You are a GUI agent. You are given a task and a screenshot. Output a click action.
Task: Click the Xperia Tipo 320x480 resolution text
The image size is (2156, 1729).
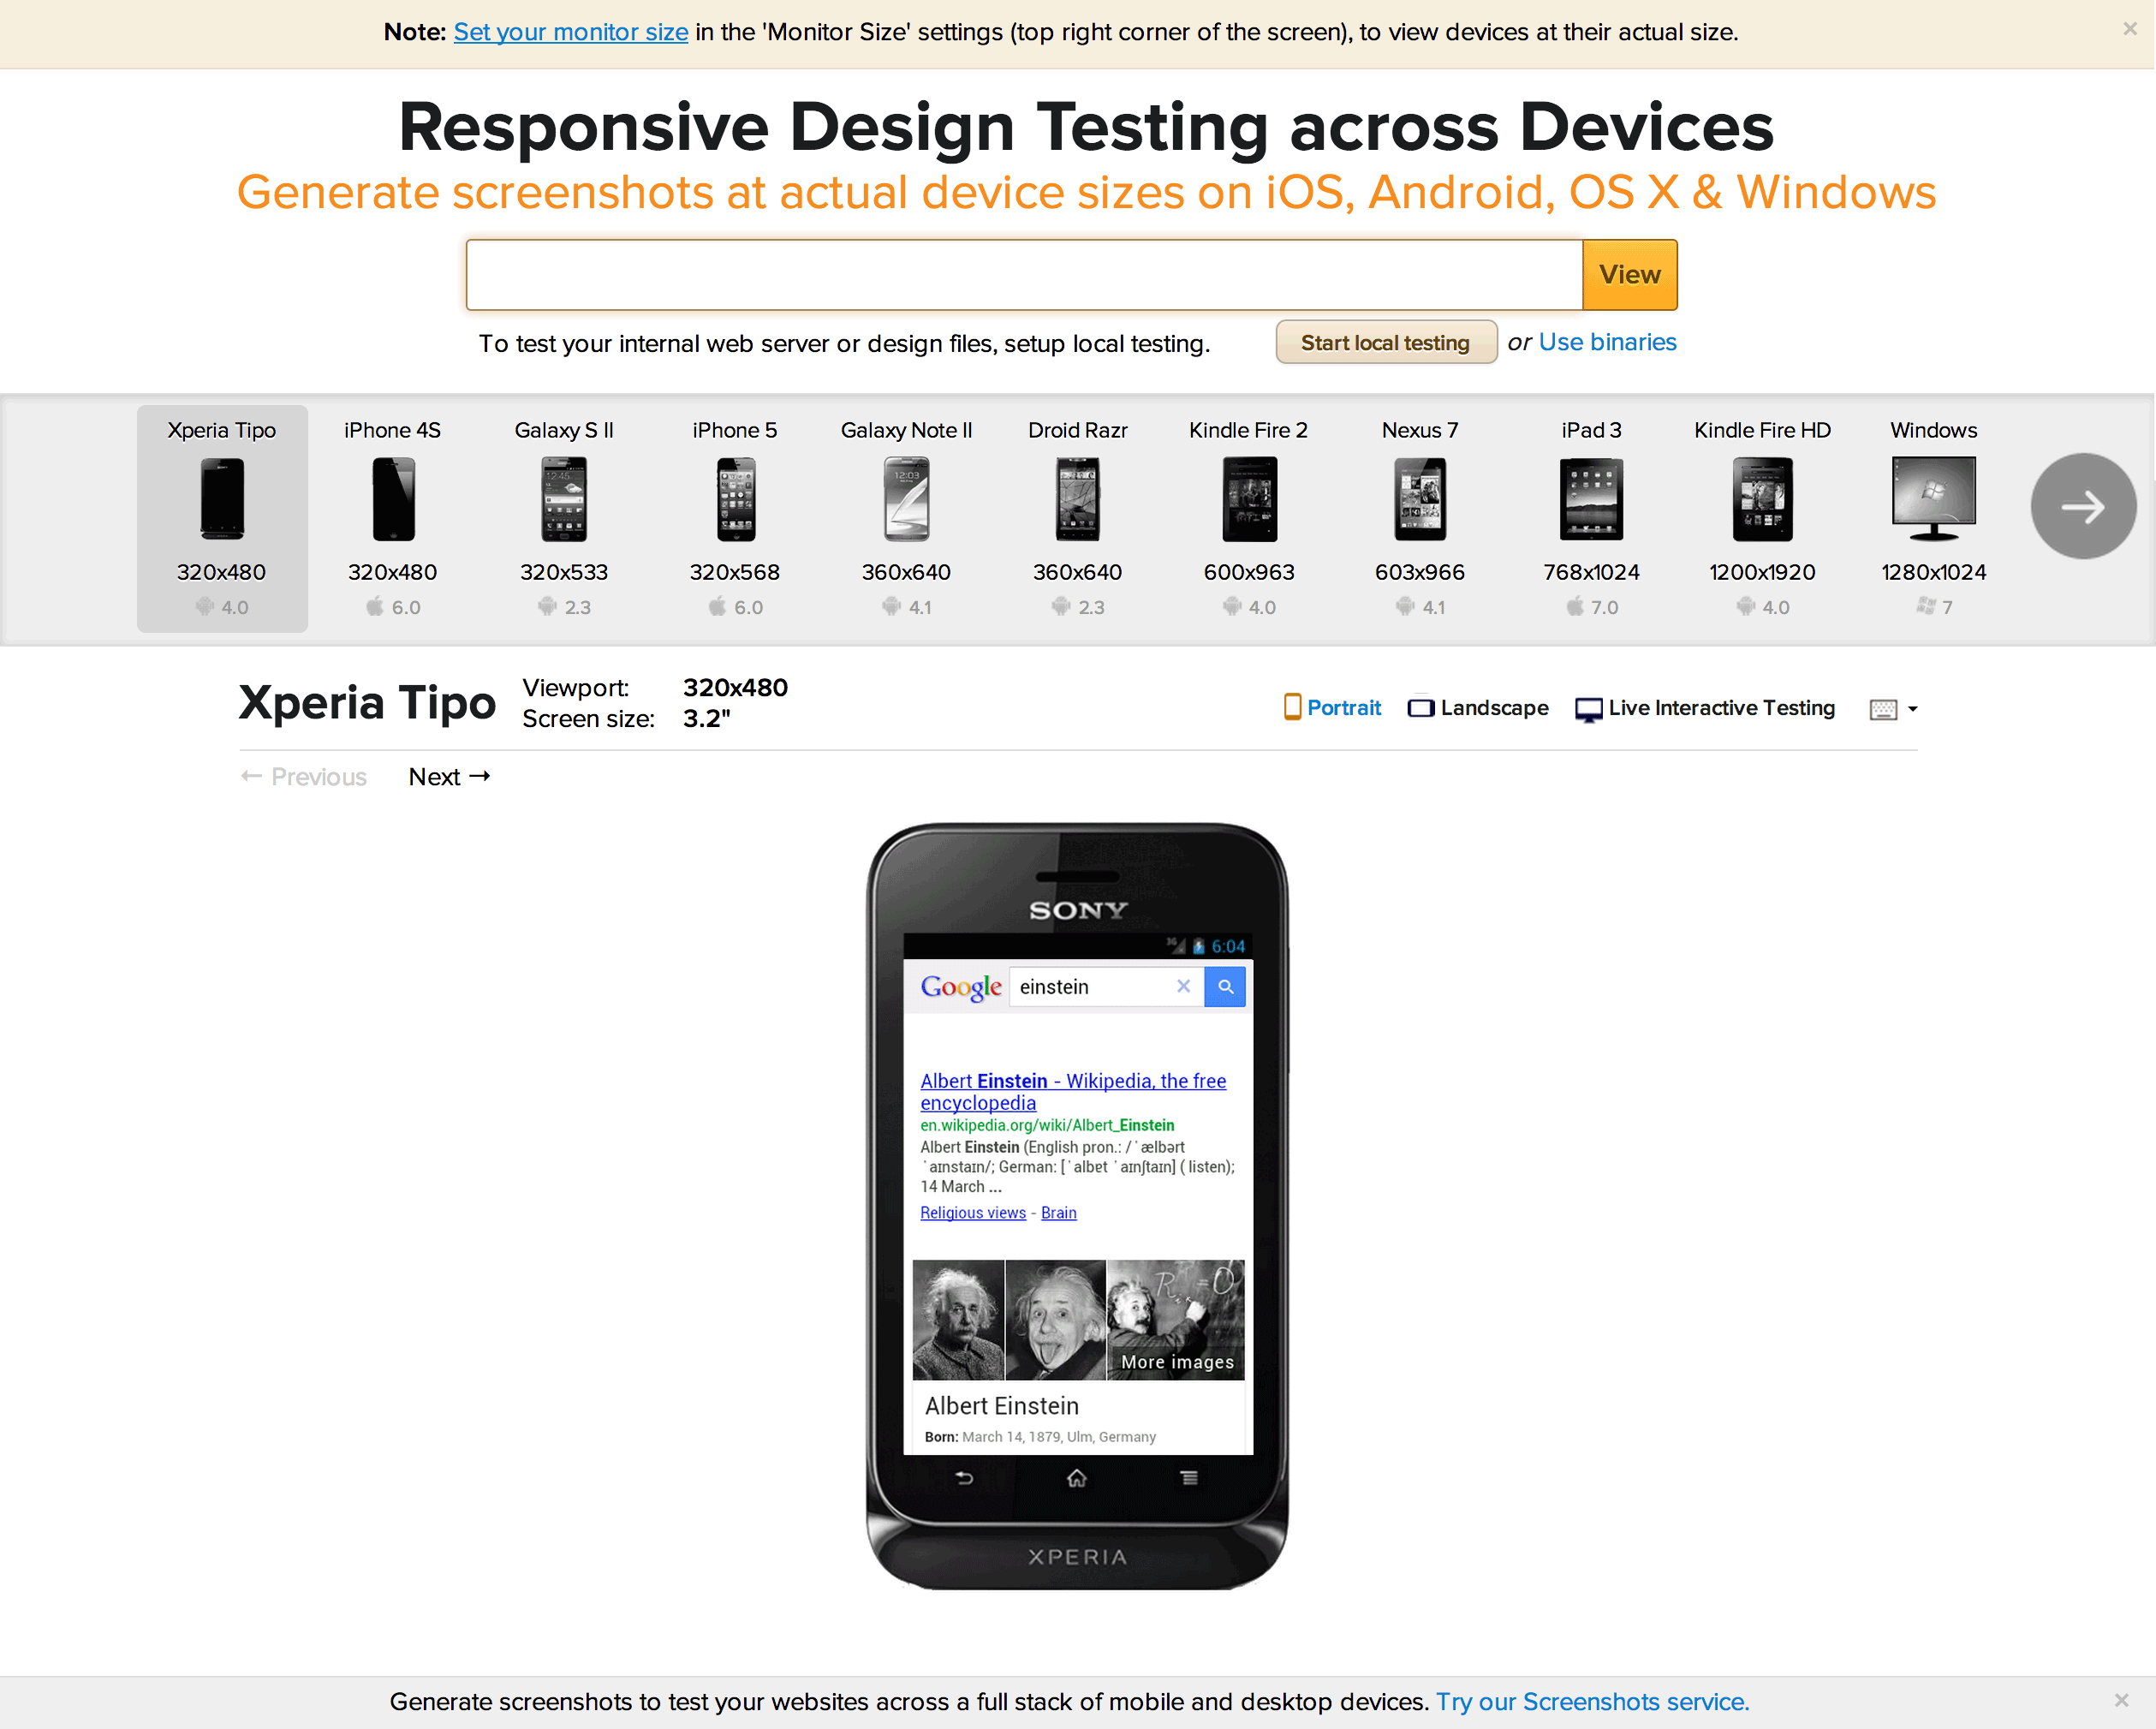click(x=221, y=572)
